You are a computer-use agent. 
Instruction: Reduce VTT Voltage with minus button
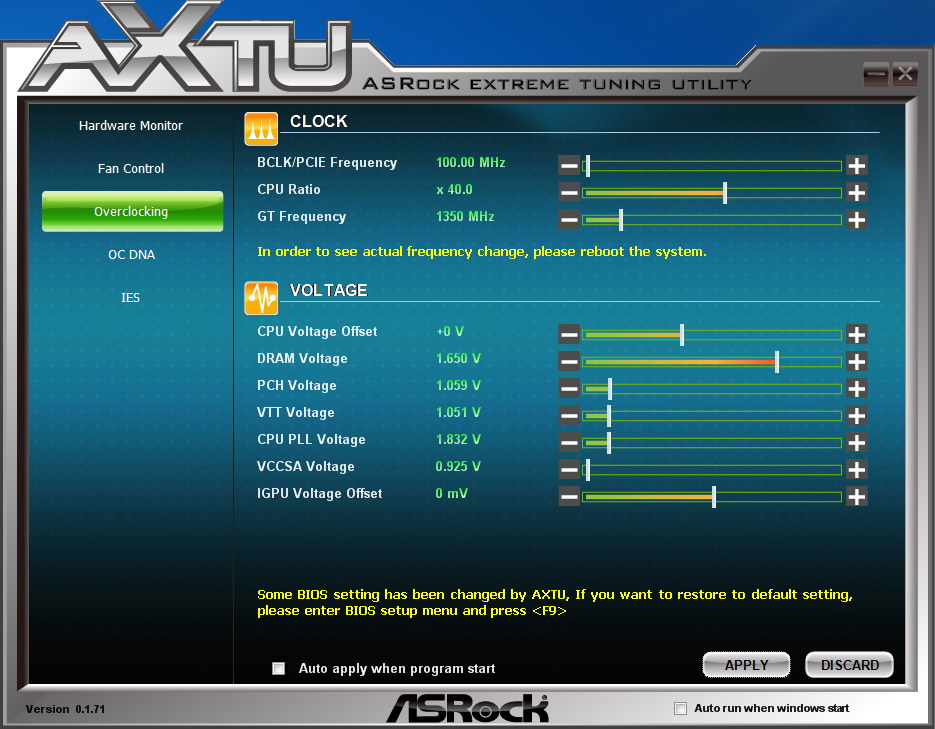[x=569, y=415]
